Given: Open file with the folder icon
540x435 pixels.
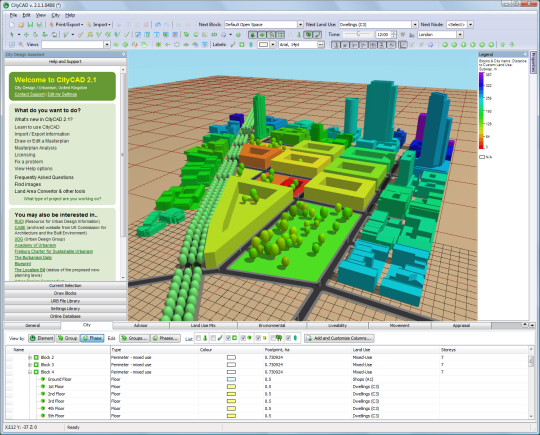Looking at the screenshot, I should coord(21,24).
